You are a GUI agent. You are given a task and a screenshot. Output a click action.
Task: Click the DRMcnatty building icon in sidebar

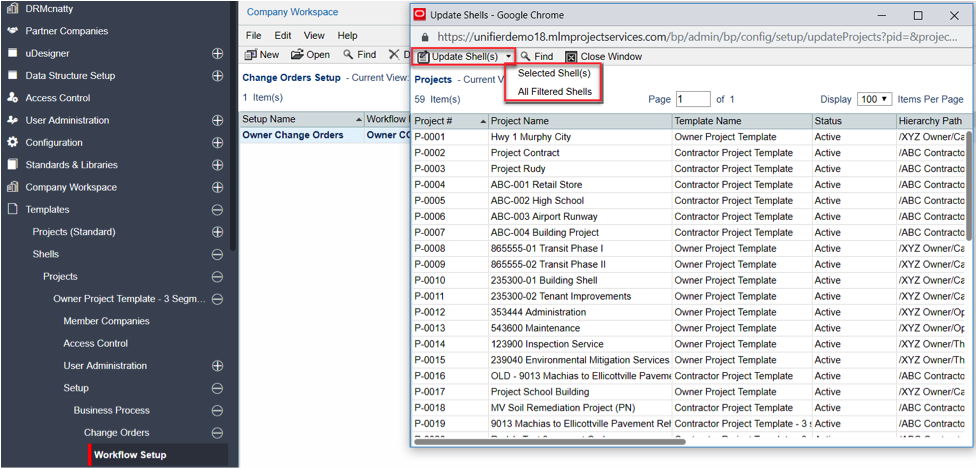pyautogui.click(x=12, y=9)
